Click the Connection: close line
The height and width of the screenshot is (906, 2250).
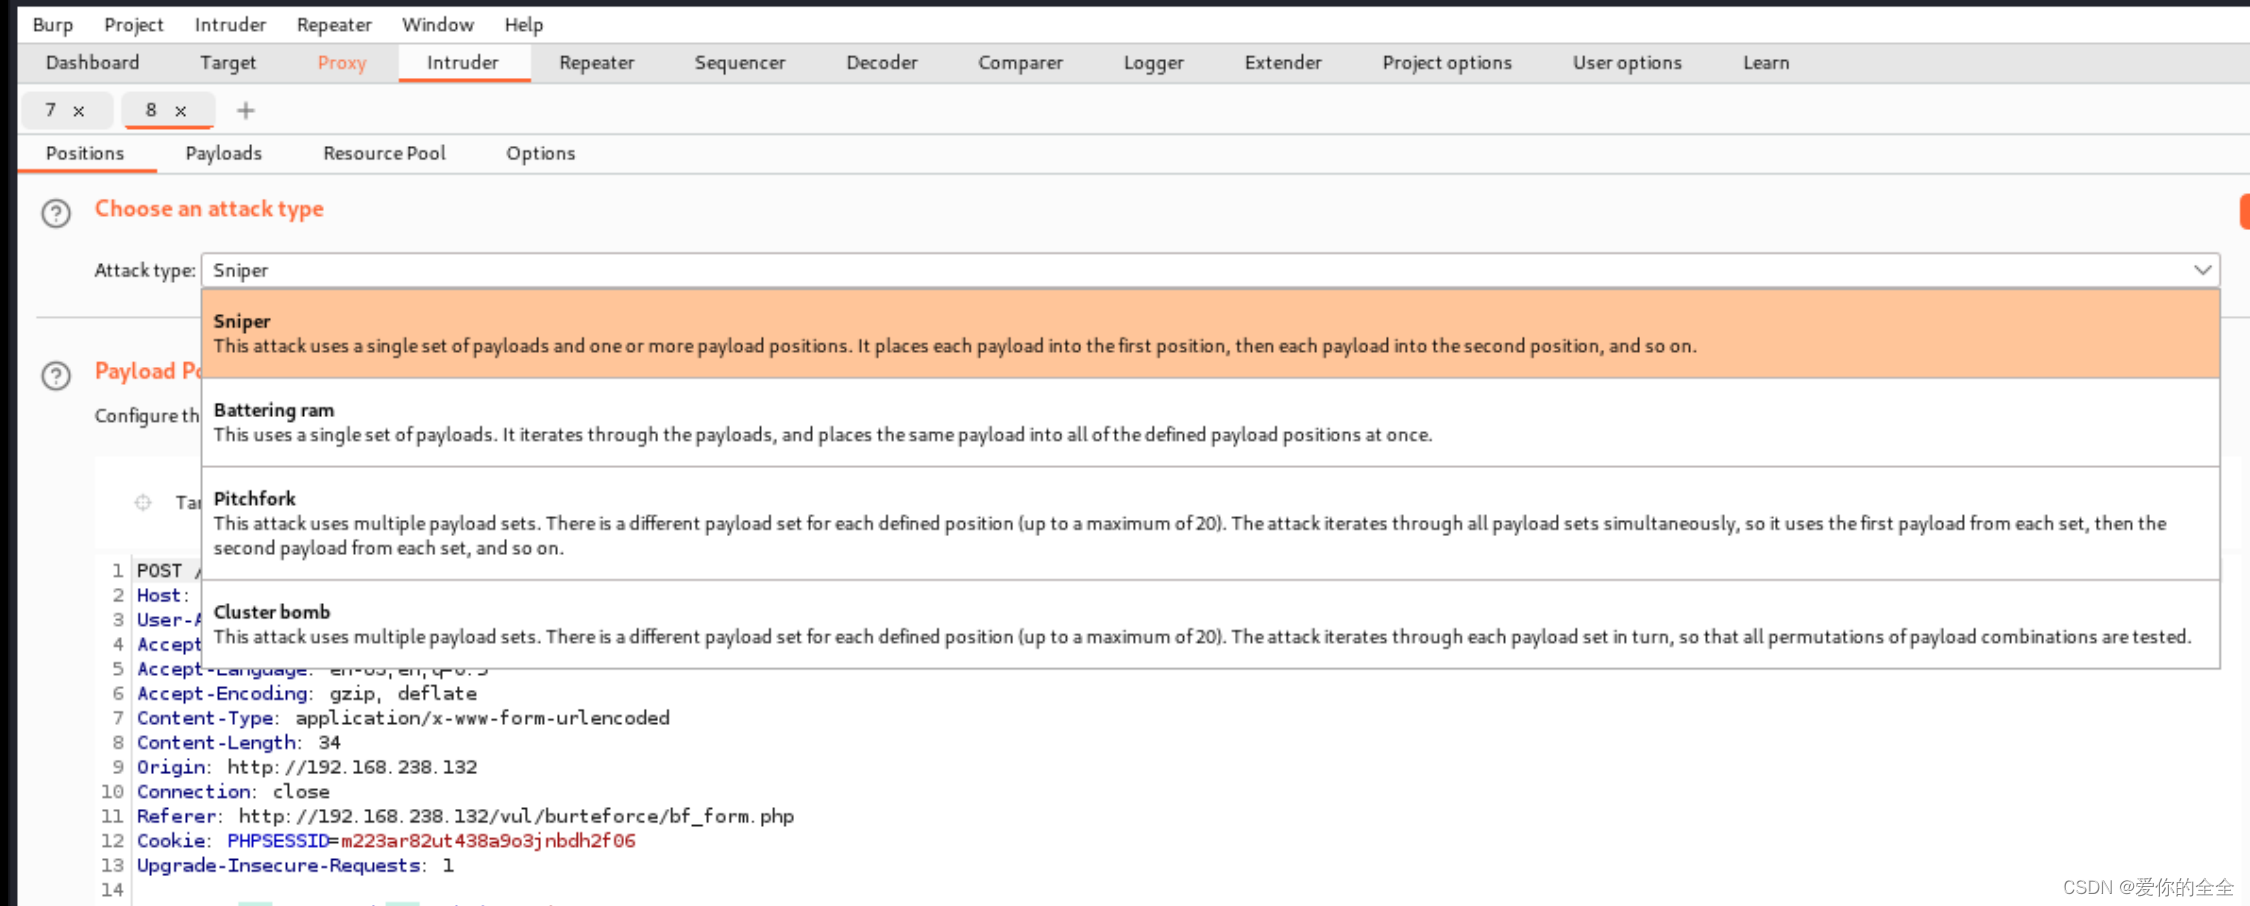[233, 792]
